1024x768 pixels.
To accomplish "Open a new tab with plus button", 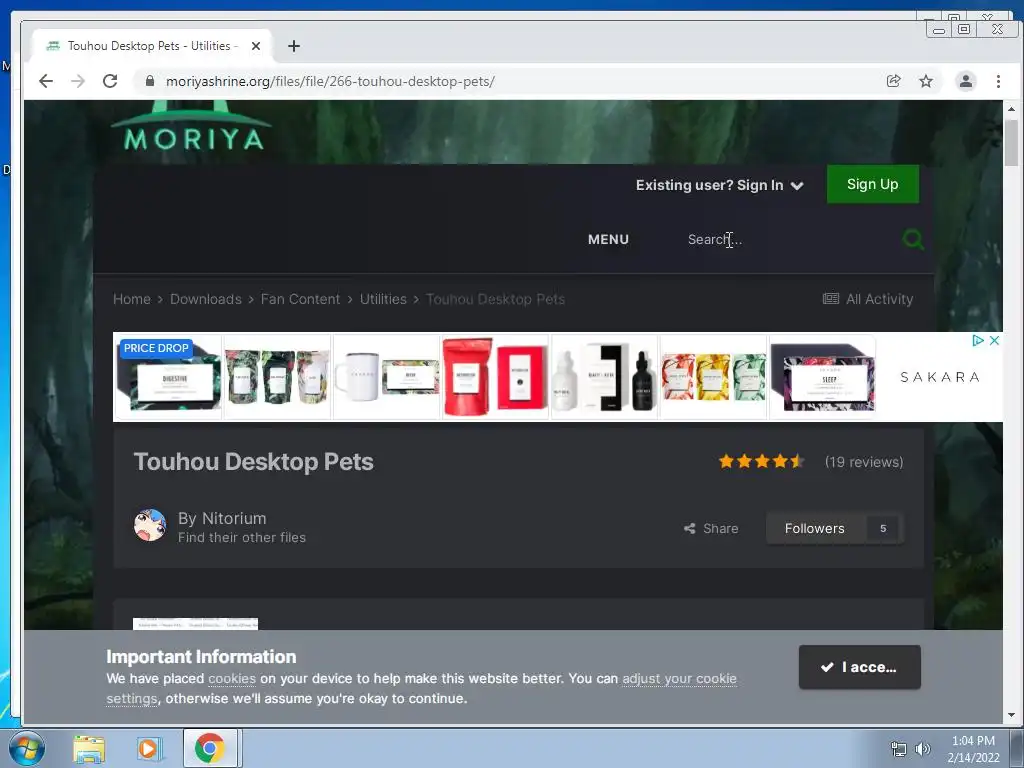I will (294, 46).
